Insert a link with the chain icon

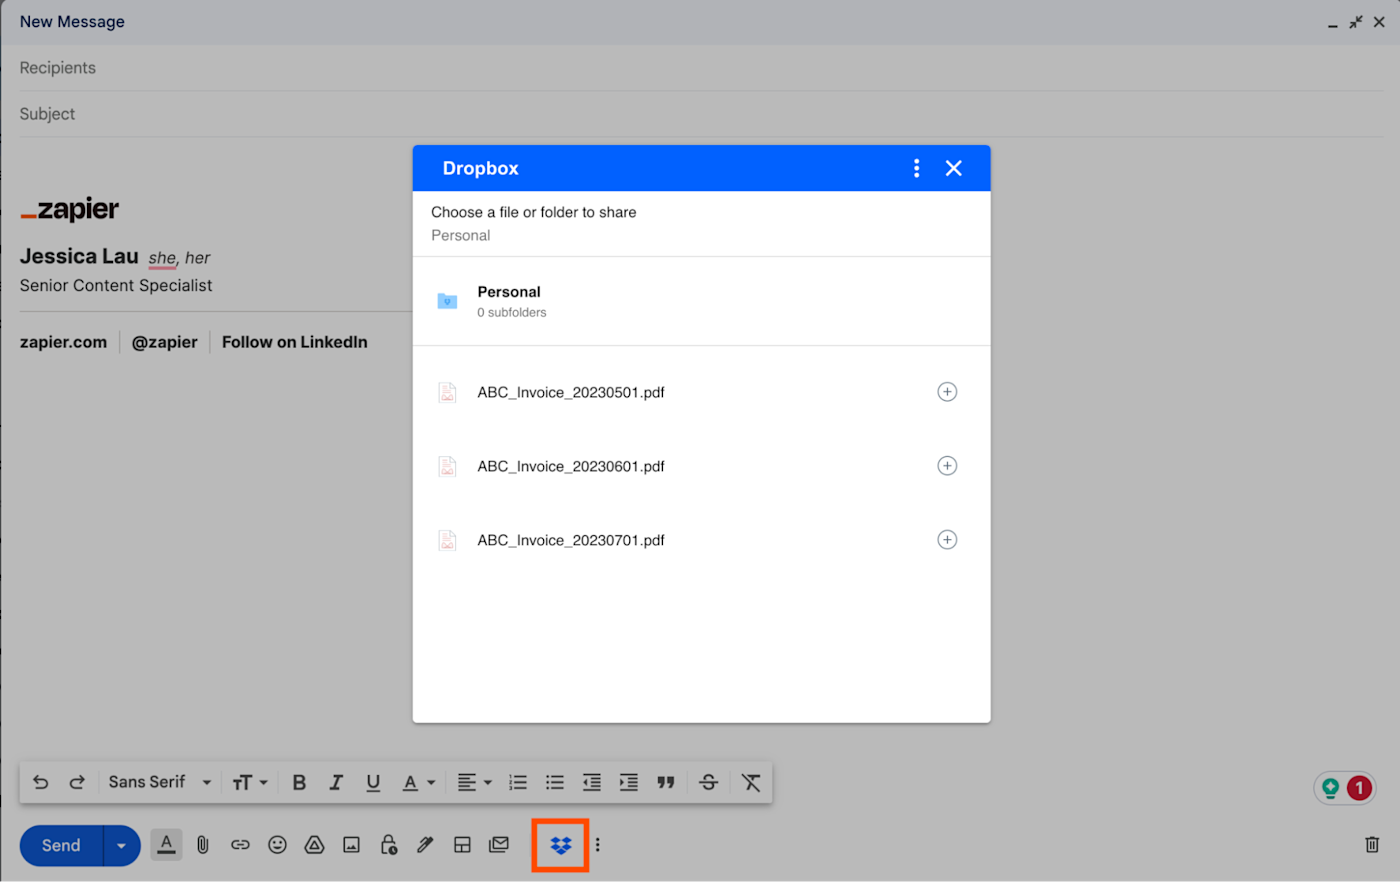240,845
